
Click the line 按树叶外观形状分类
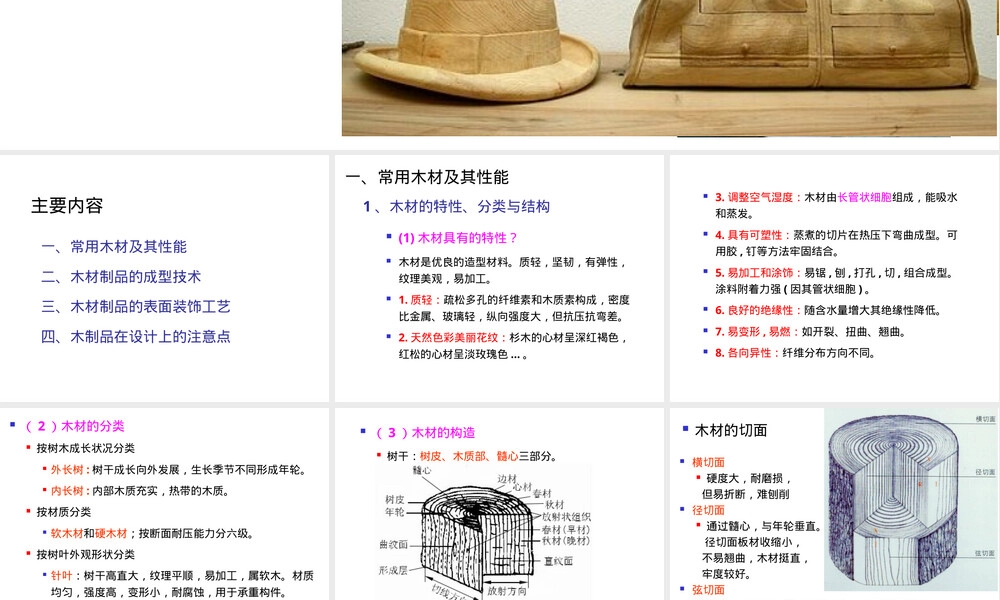click(x=85, y=555)
